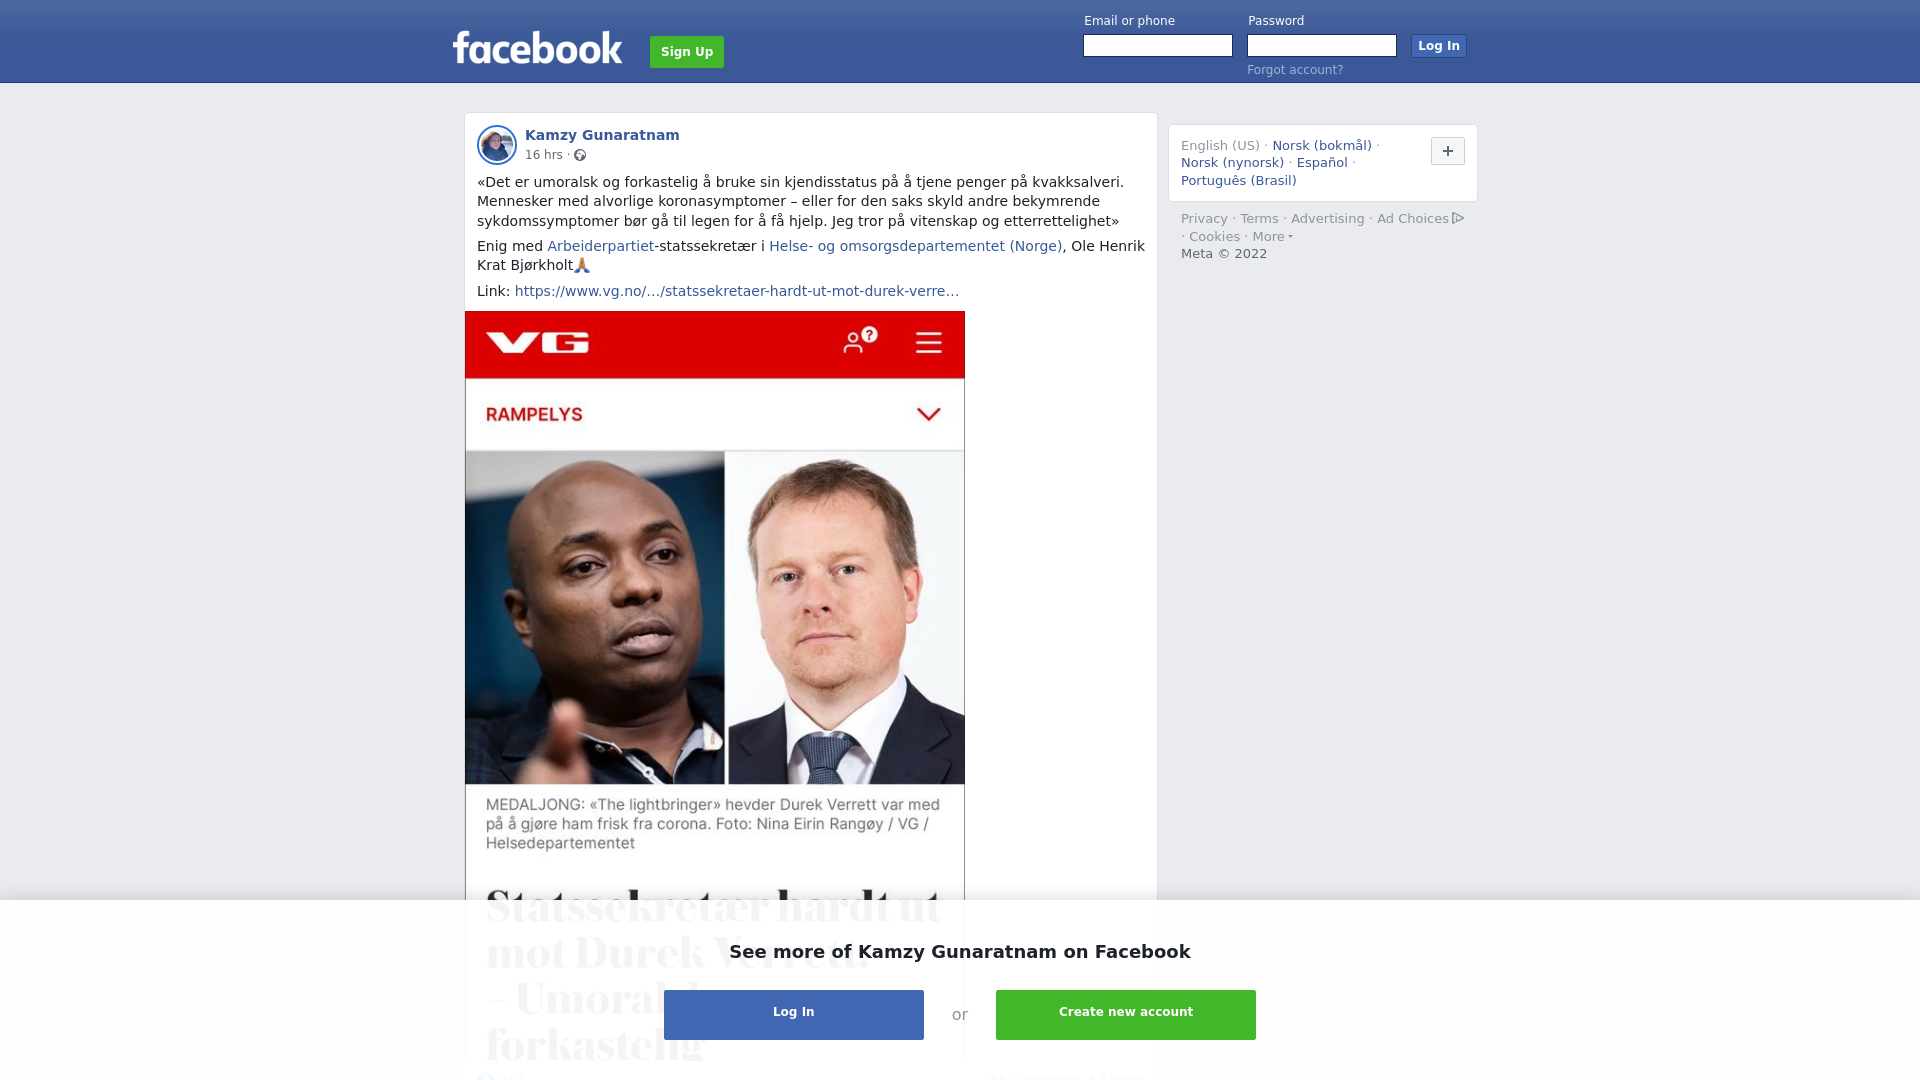The width and height of the screenshot is (1920, 1080).
Task: Click the green Sign Up button
Action: pos(687,52)
